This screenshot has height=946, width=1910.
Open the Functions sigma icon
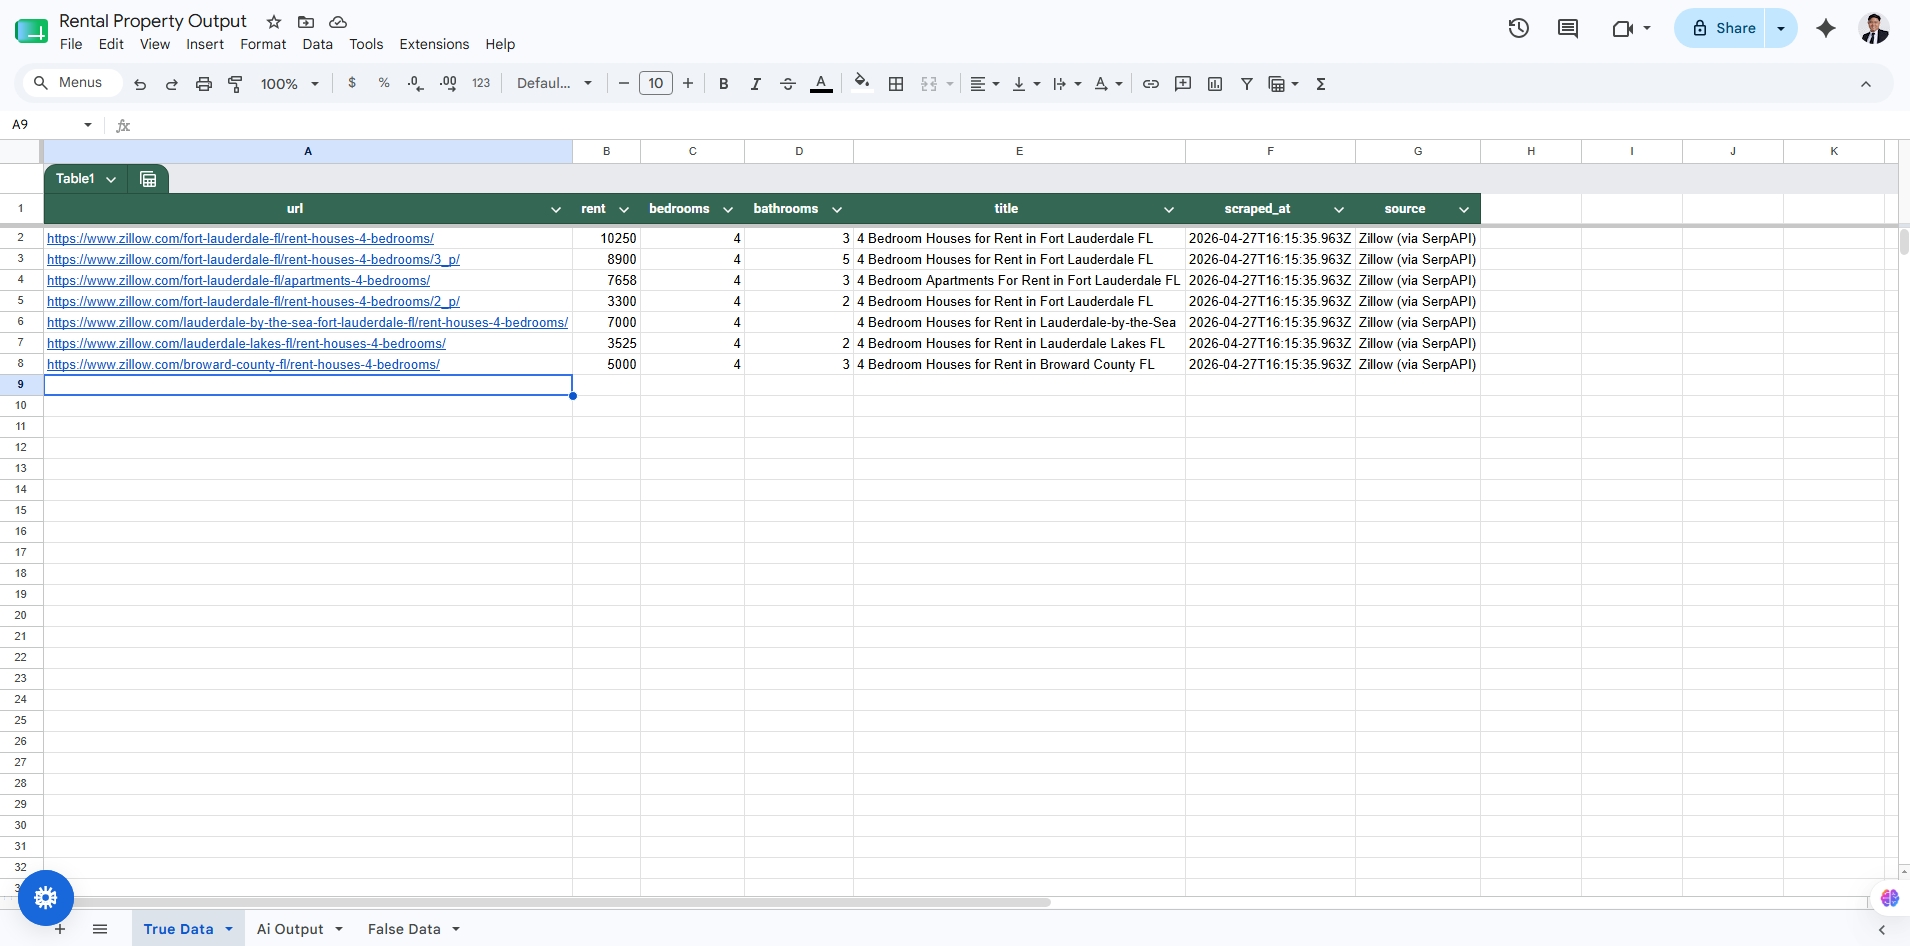1321,84
